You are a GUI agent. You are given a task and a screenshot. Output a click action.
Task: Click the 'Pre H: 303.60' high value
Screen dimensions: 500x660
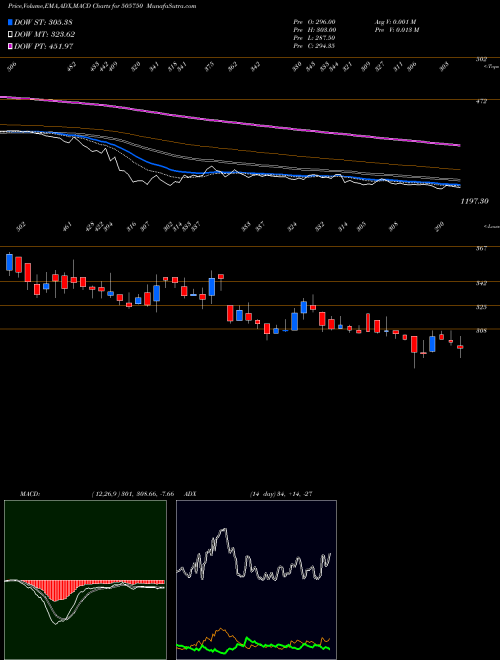pyautogui.click(x=314, y=30)
